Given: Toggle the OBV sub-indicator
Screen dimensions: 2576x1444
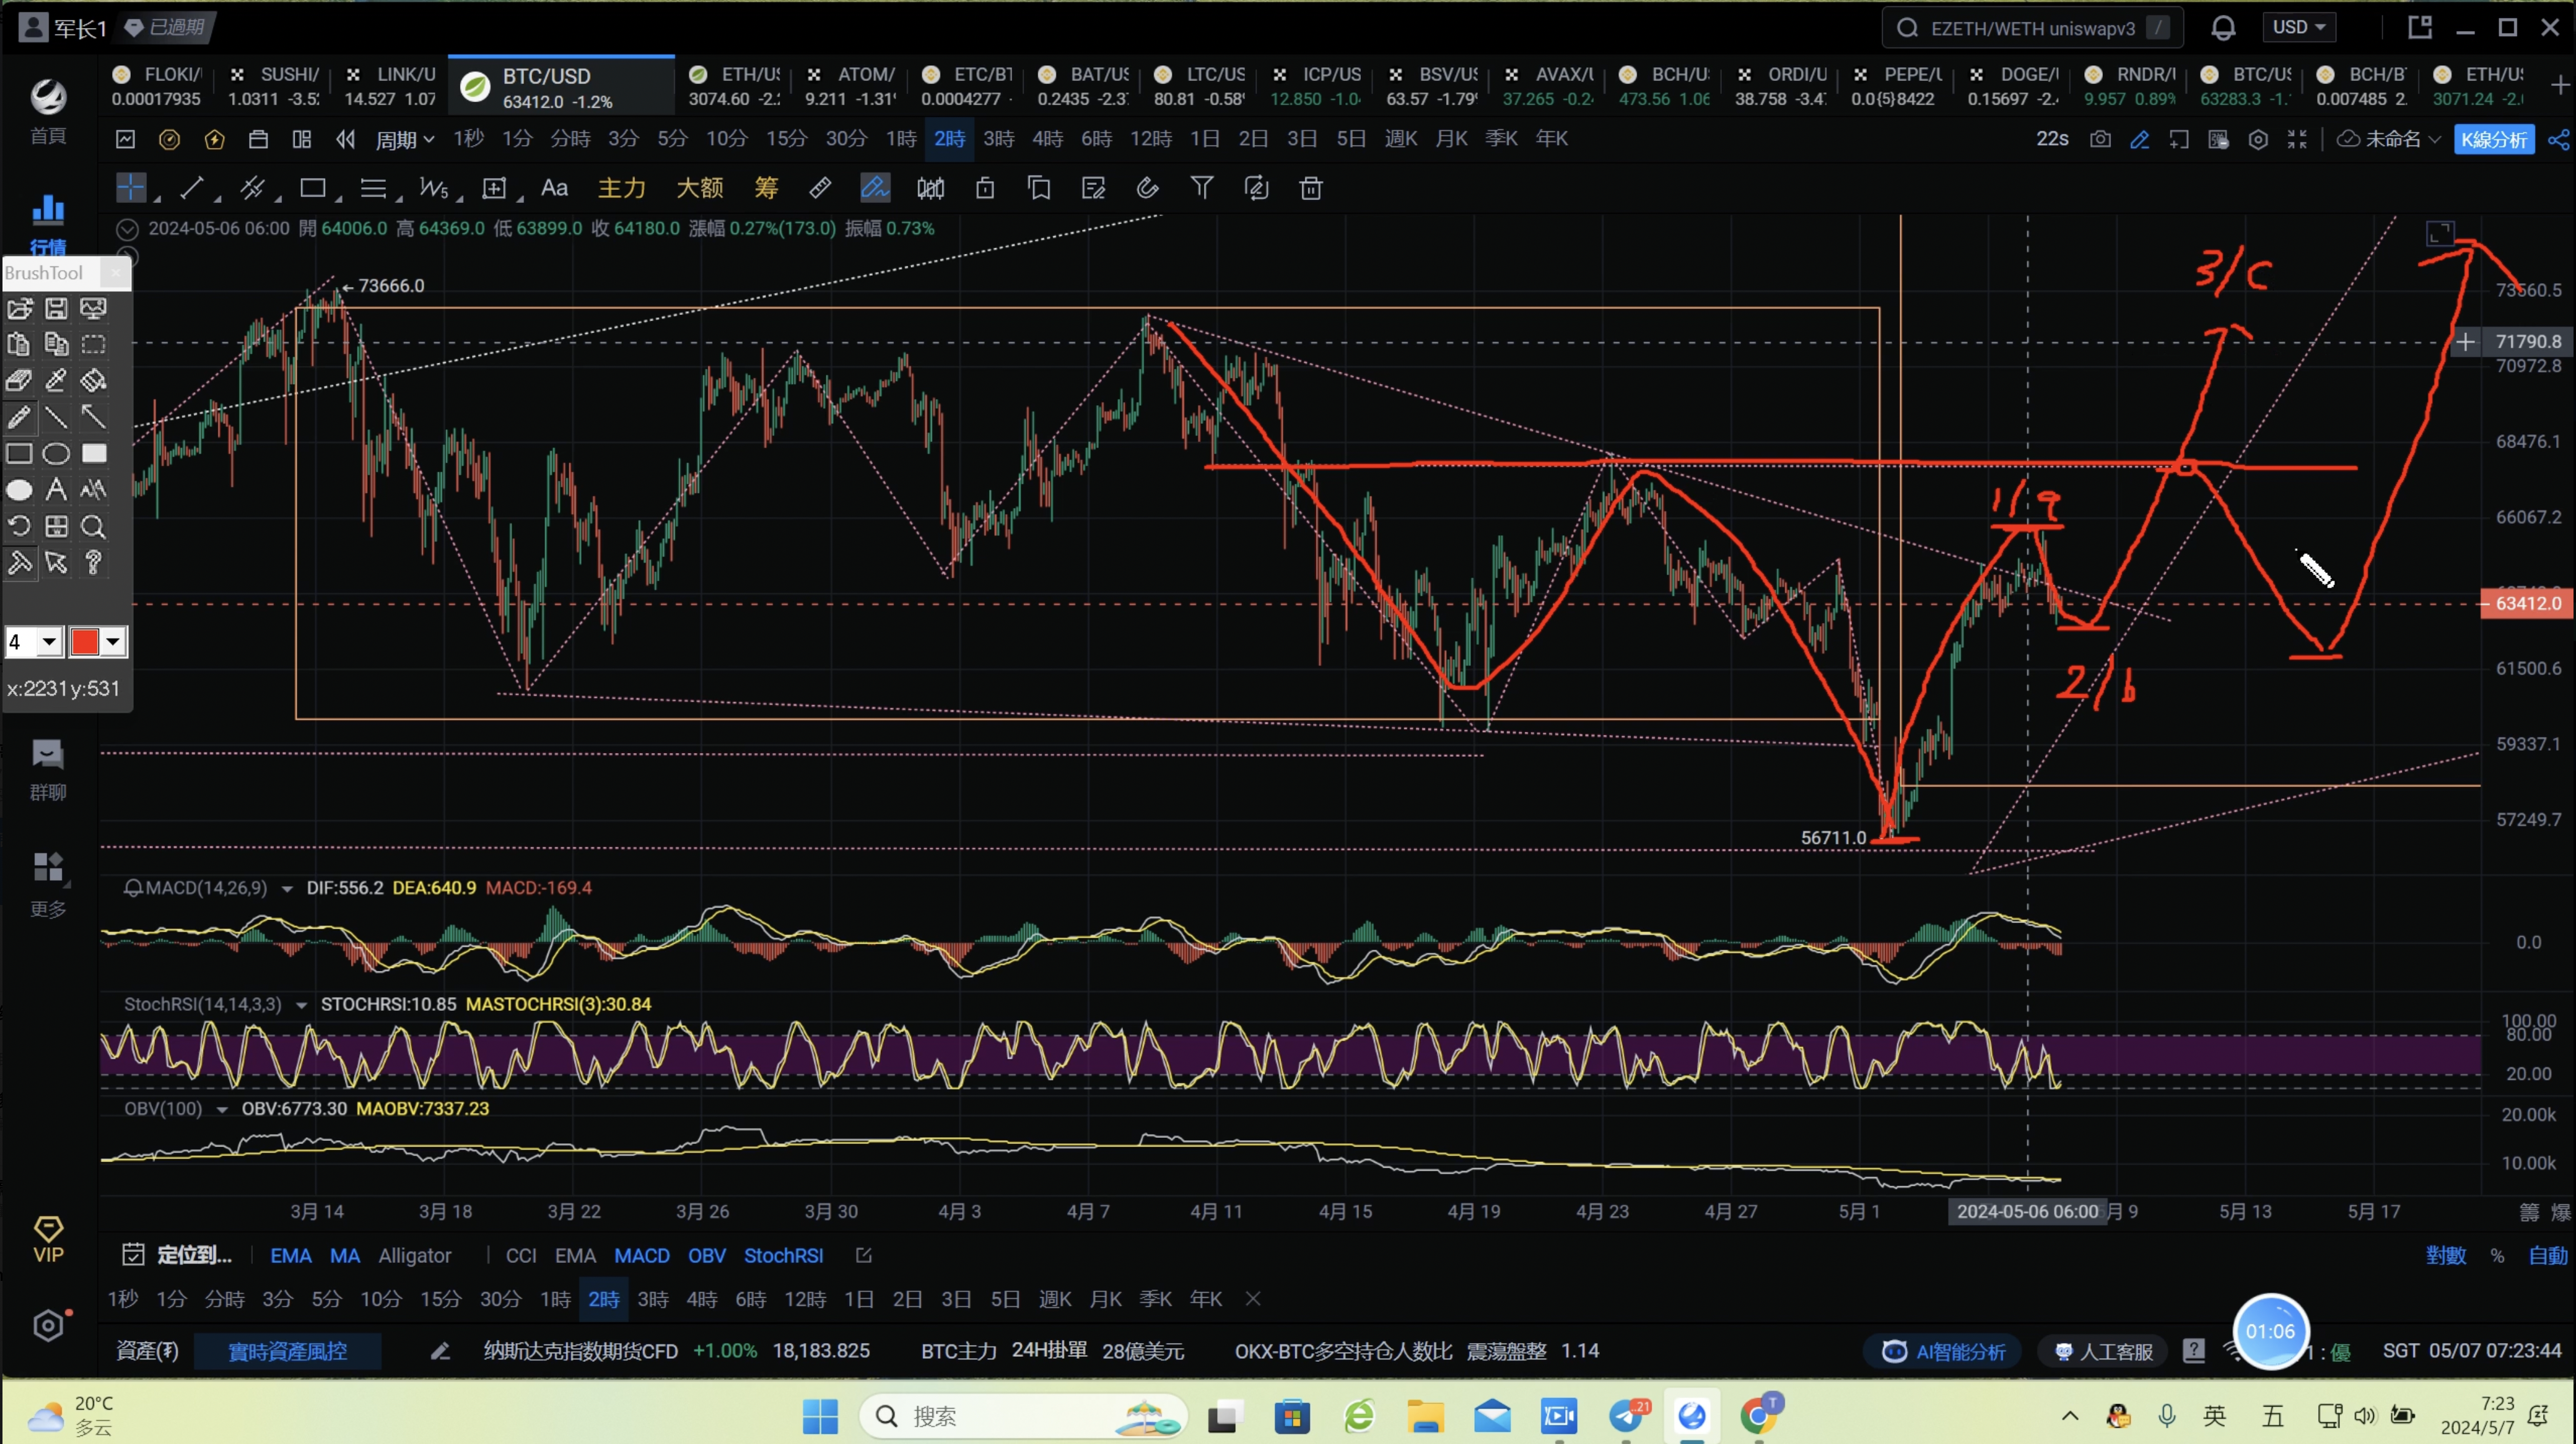Looking at the screenshot, I should [x=706, y=1255].
